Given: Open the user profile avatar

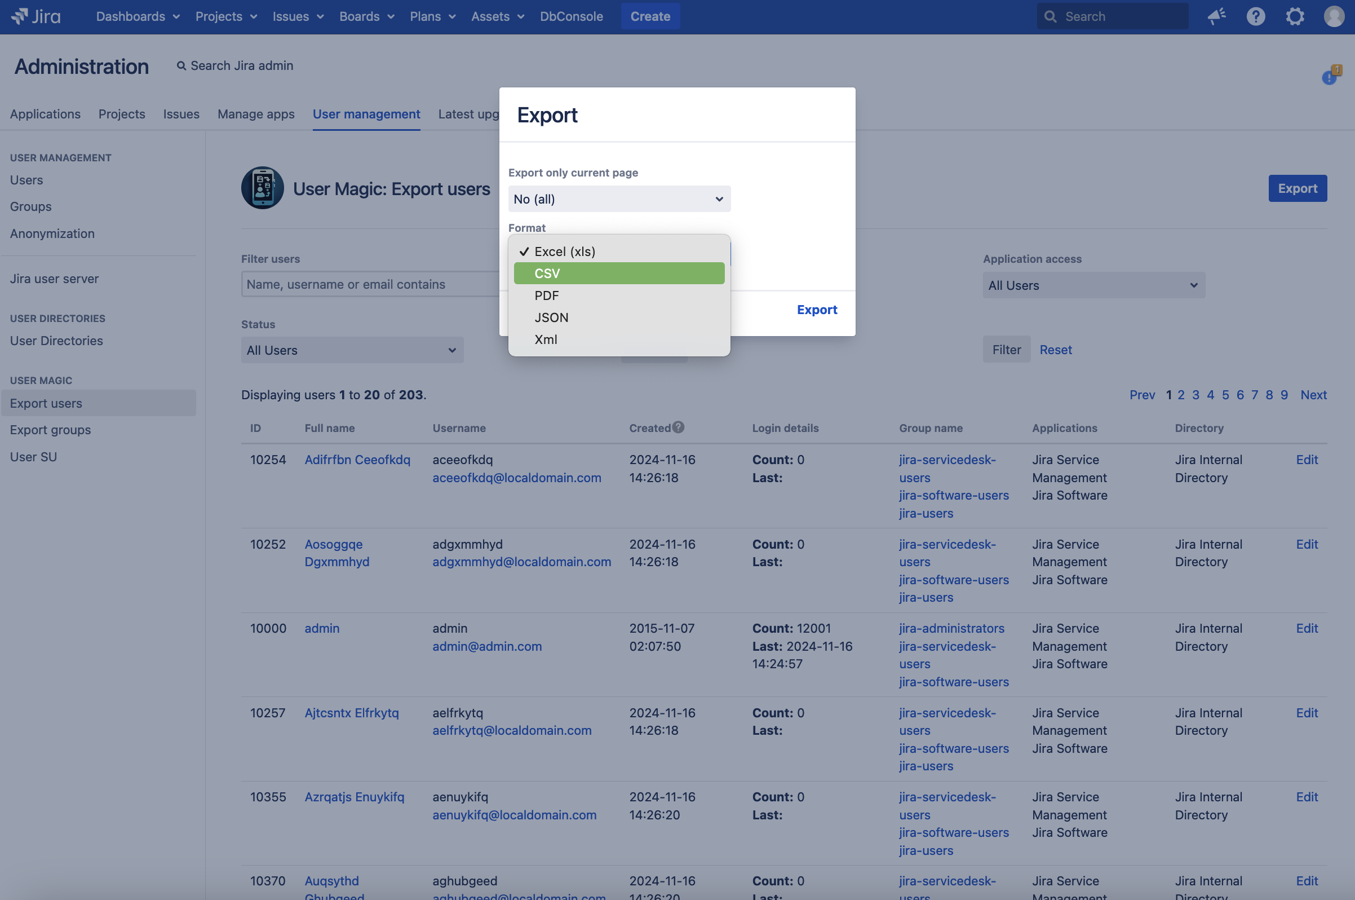Looking at the screenshot, I should click(x=1334, y=16).
